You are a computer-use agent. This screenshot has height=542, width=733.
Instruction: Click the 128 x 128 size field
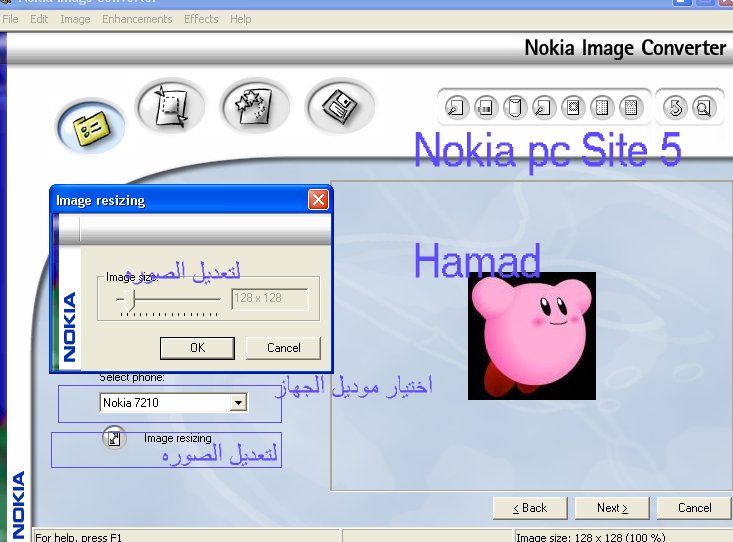270,298
